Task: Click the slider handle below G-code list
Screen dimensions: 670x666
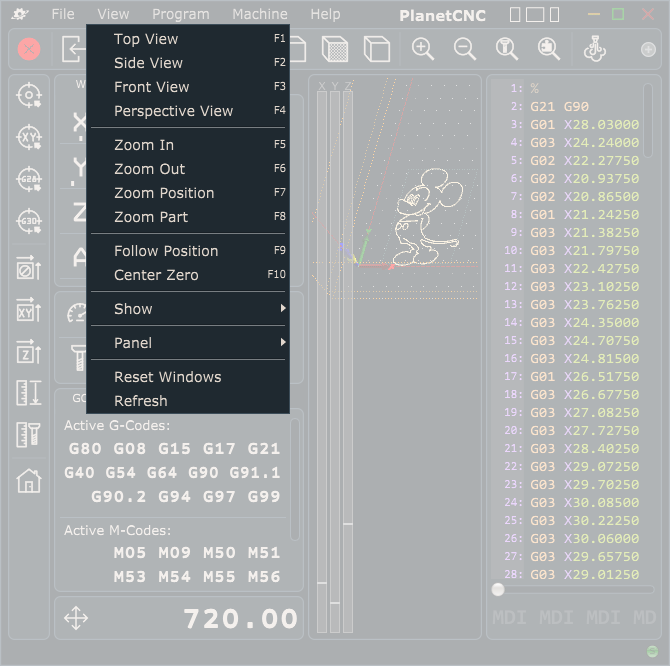Action: point(498,589)
